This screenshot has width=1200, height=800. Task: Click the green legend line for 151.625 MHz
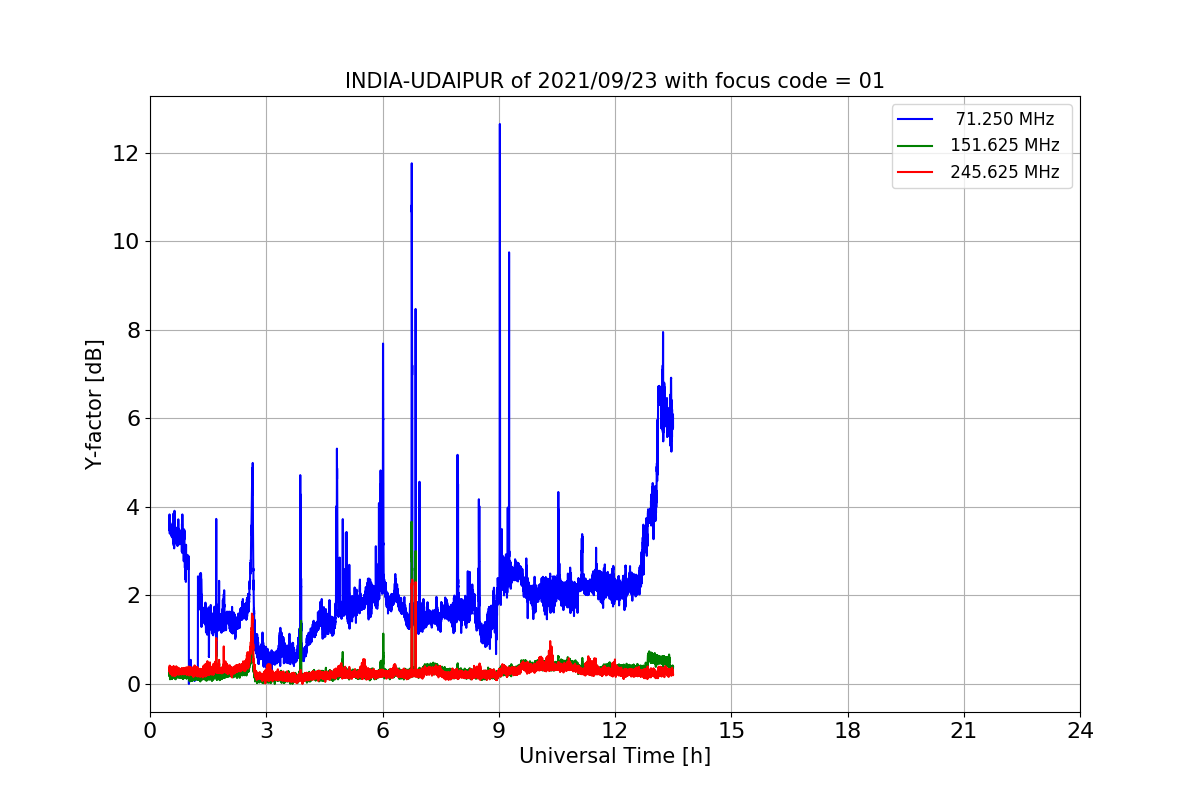(x=915, y=146)
